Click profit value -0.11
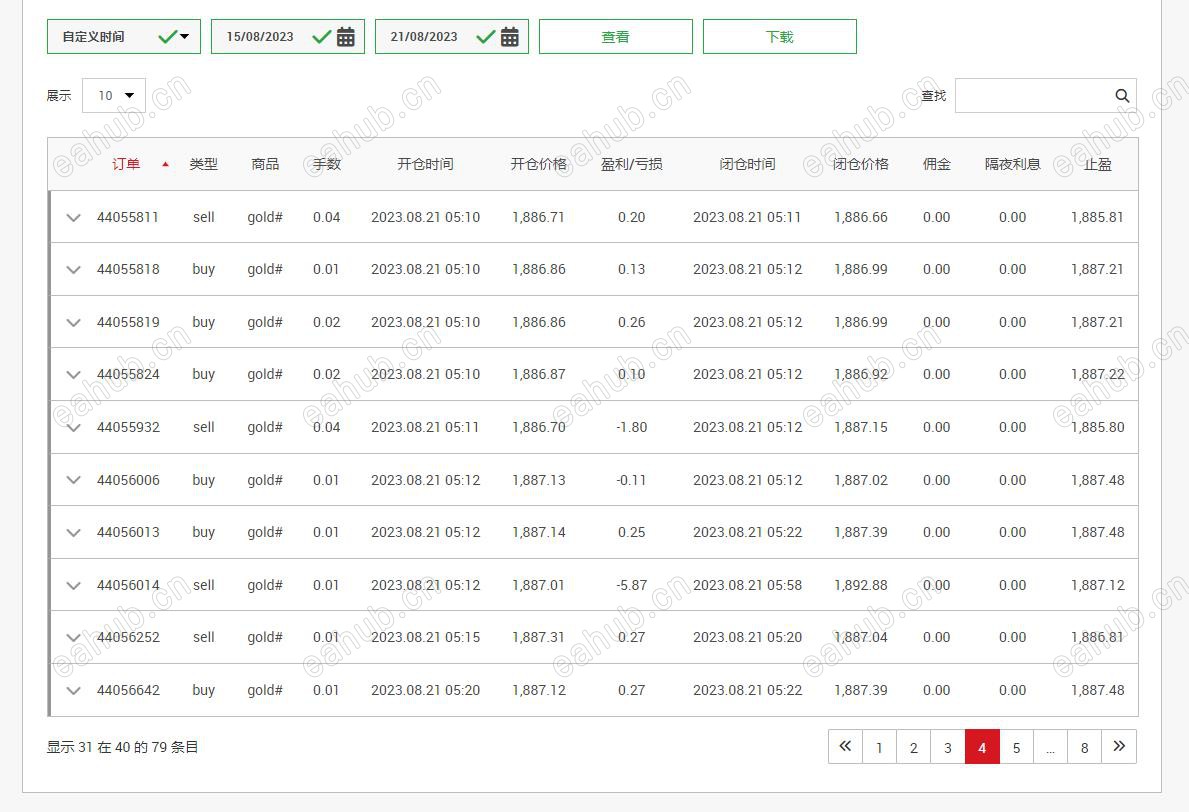 [x=632, y=480]
